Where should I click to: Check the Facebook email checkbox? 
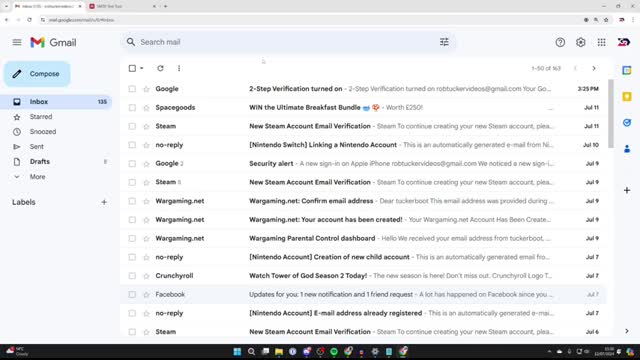pos(132,295)
